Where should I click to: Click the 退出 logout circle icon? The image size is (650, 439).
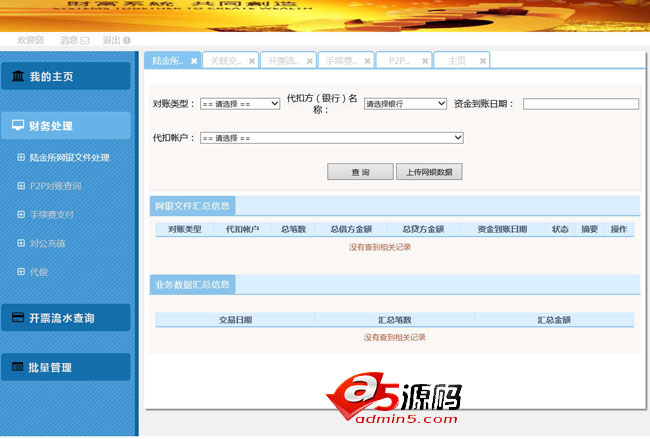[x=127, y=40]
